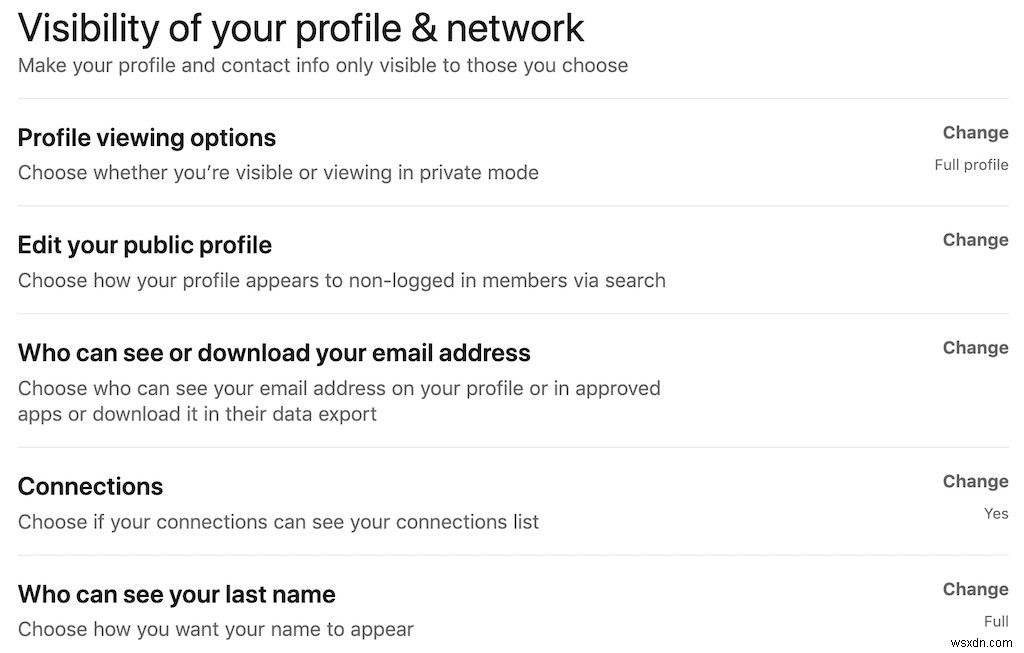The width and height of the screenshot is (1024, 653).
Task: Click the connections list description text
Action: coord(278,522)
